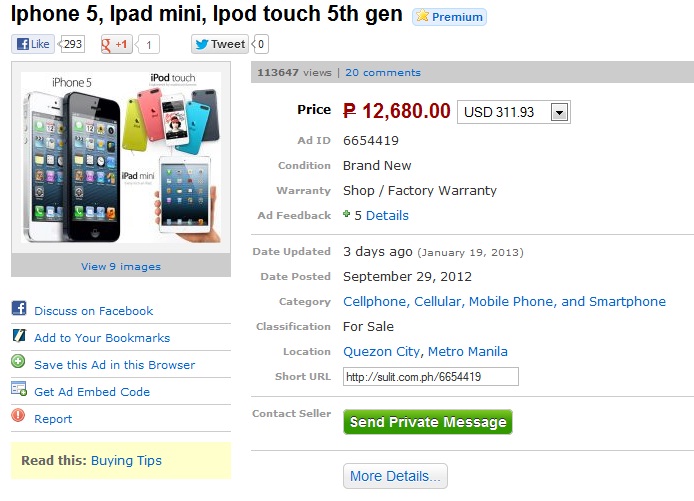Viewport: 694px width, 501px height.
Task: Expand the More Details button
Action: [395, 476]
